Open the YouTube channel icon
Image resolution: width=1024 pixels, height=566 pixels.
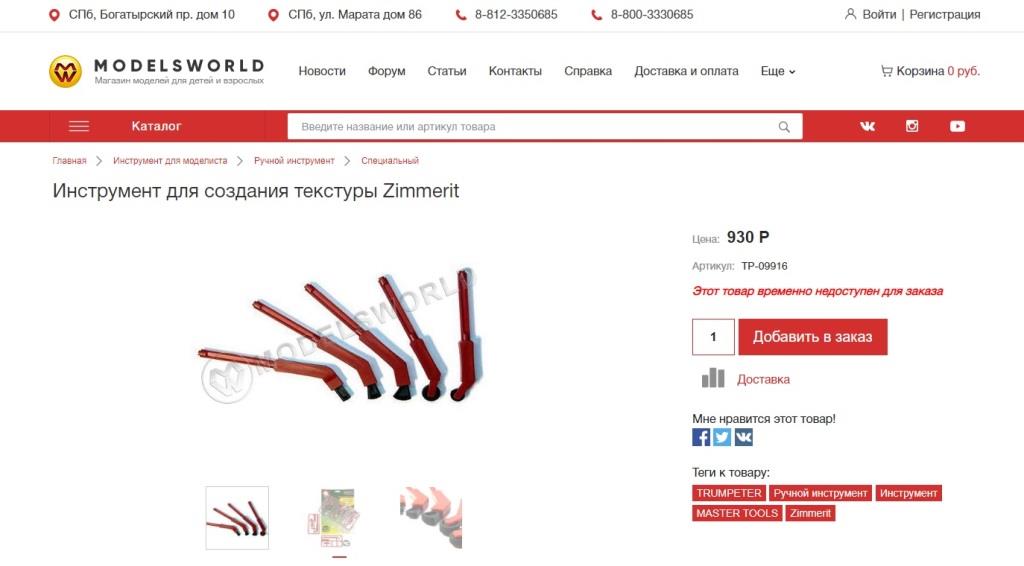tap(957, 126)
